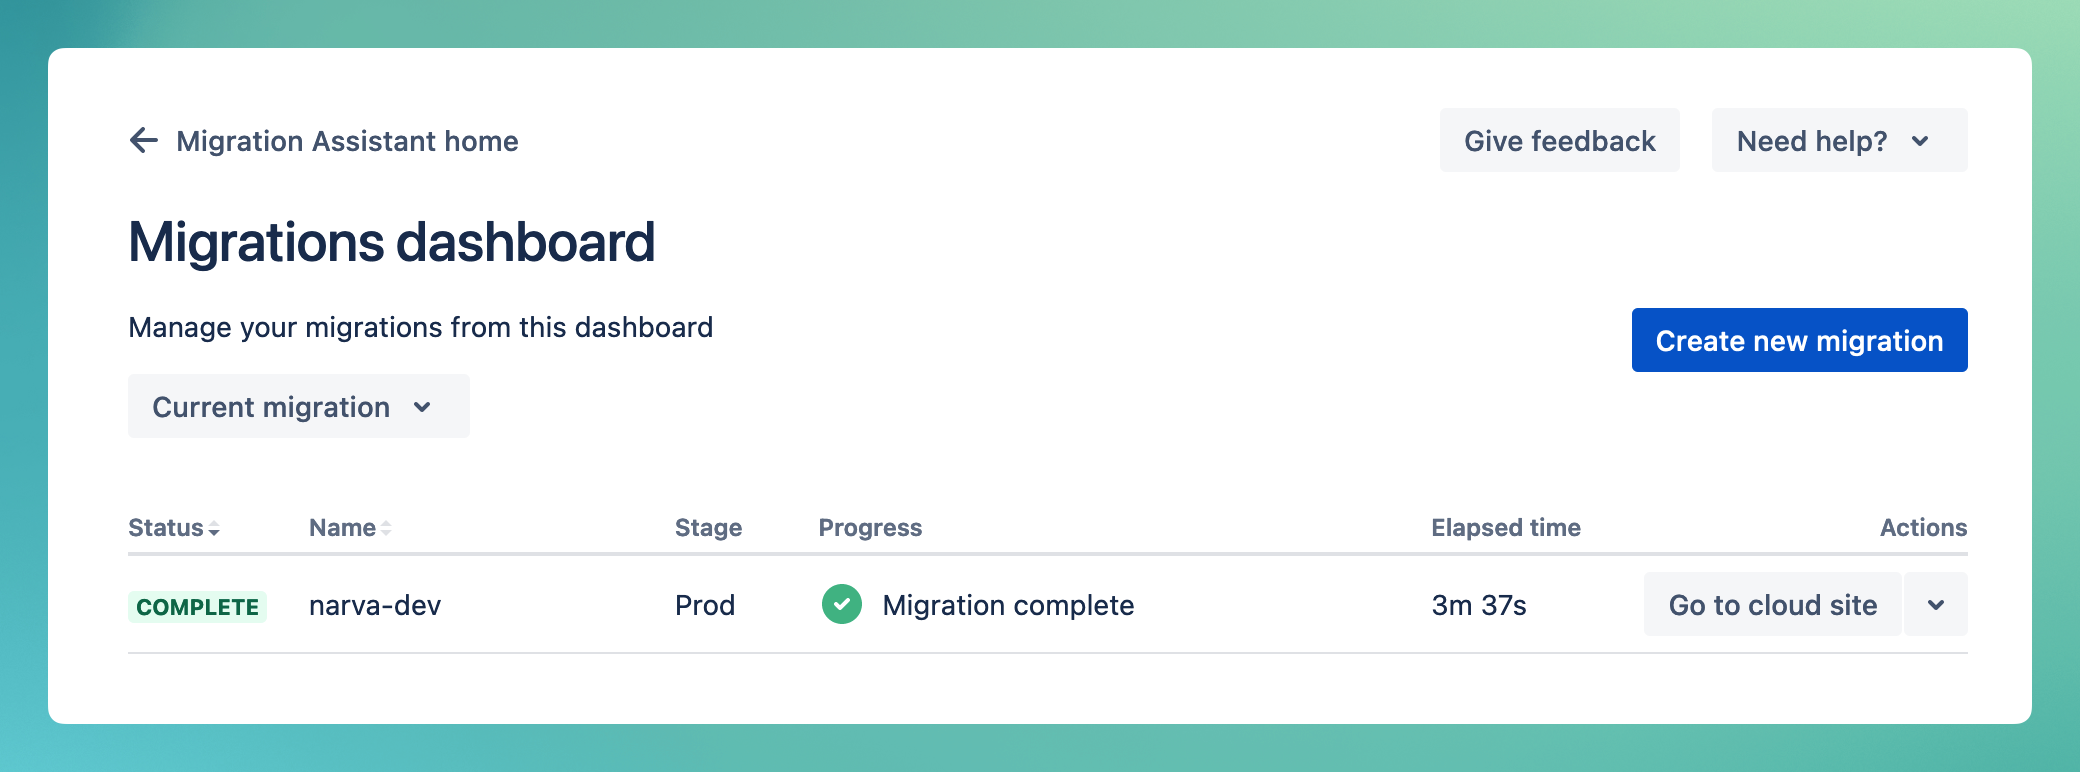Image resolution: width=2080 pixels, height=772 pixels.
Task: Click the Status column sort icon
Action: point(215,528)
